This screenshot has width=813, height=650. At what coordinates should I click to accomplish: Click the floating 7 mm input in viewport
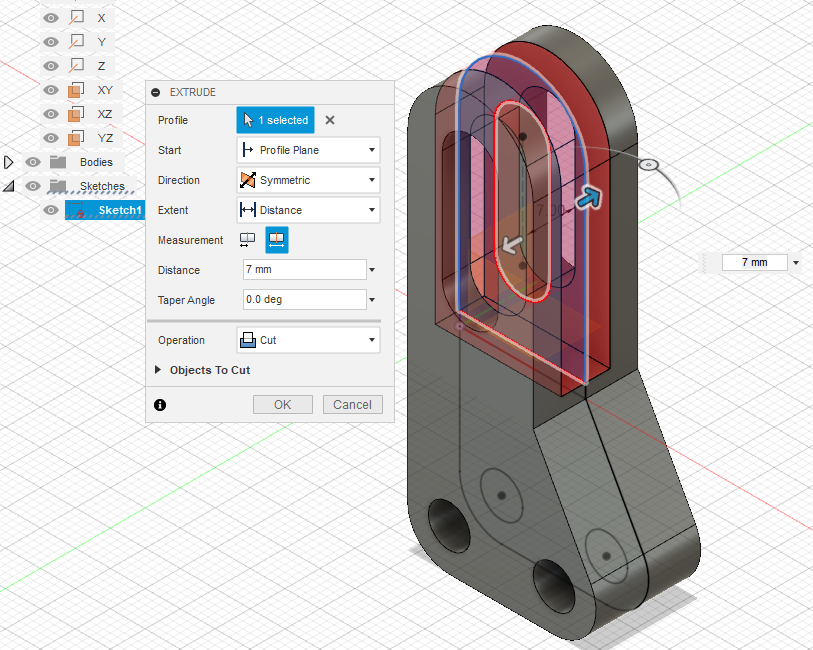(754, 263)
